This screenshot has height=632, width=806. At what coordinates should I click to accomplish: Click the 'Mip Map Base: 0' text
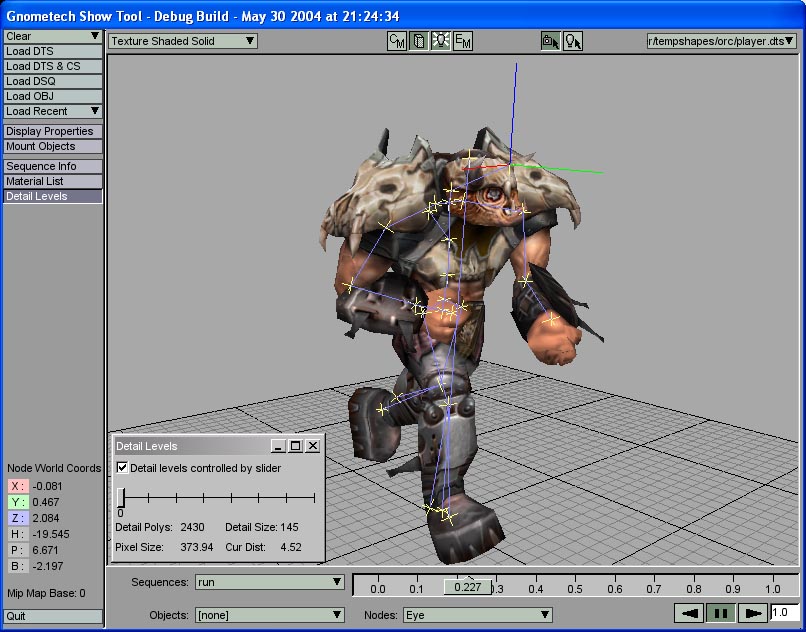(x=46, y=593)
